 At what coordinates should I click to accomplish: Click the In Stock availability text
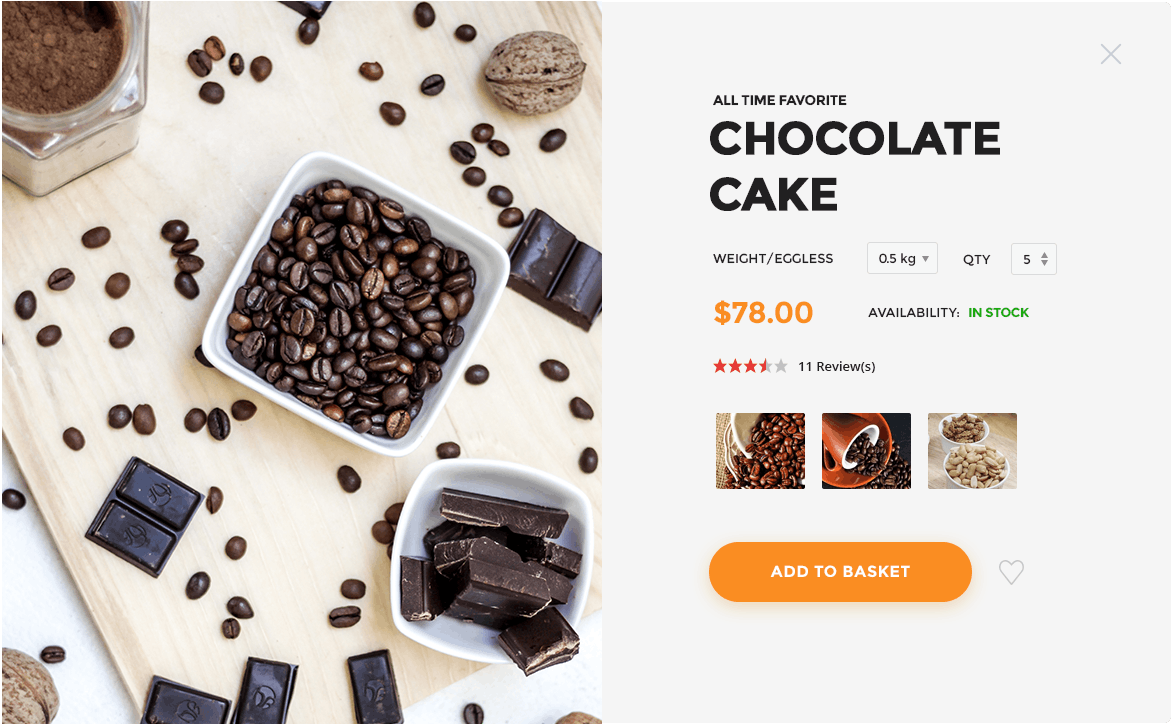tap(998, 313)
